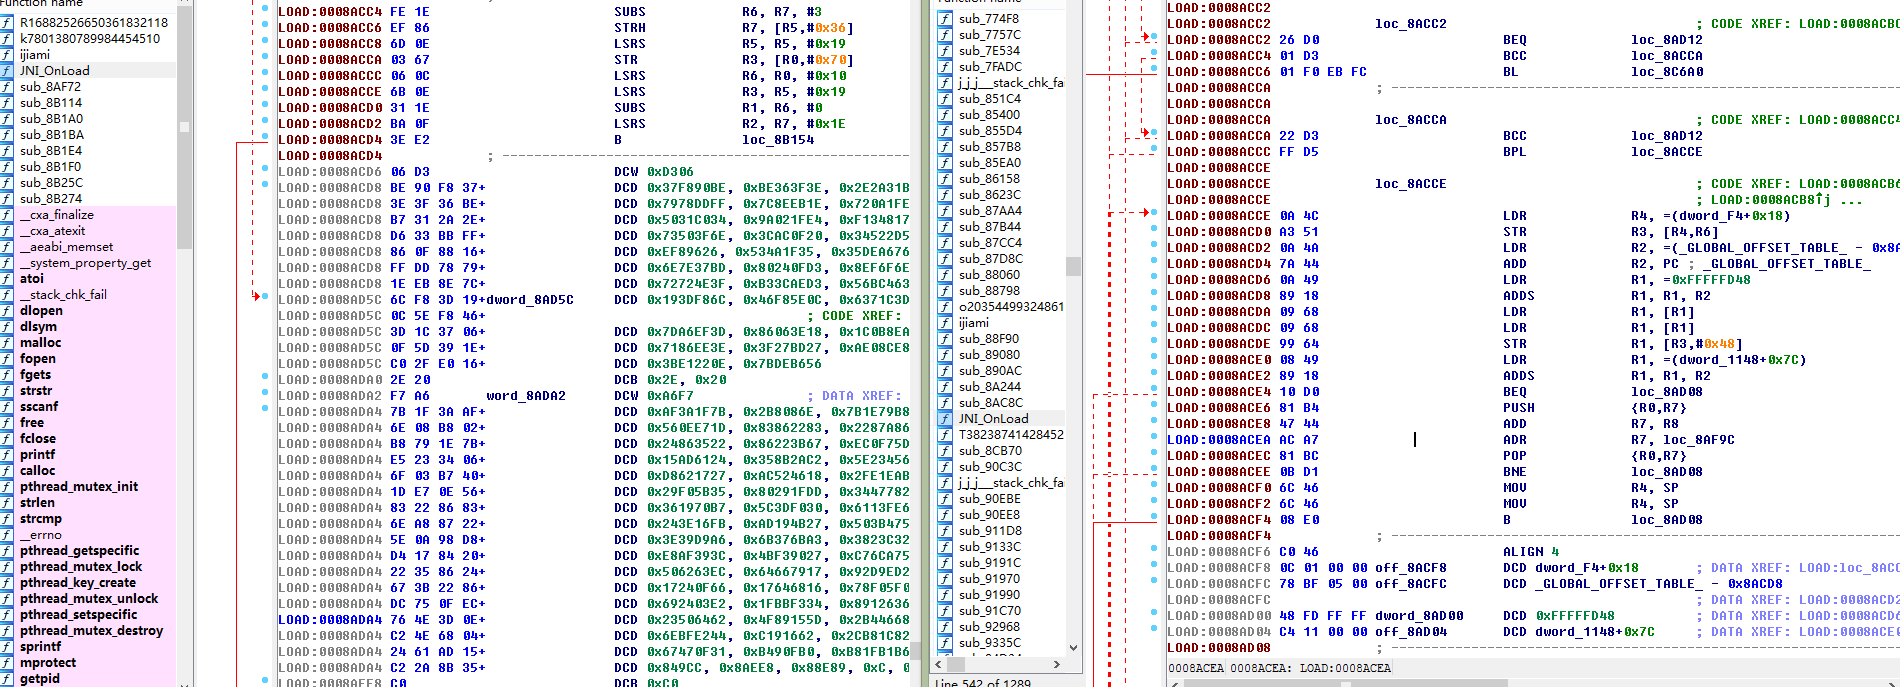Select sub_8AF72 in the left function list
This screenshot has height=687, width=1900.
(x=50, y=87)
